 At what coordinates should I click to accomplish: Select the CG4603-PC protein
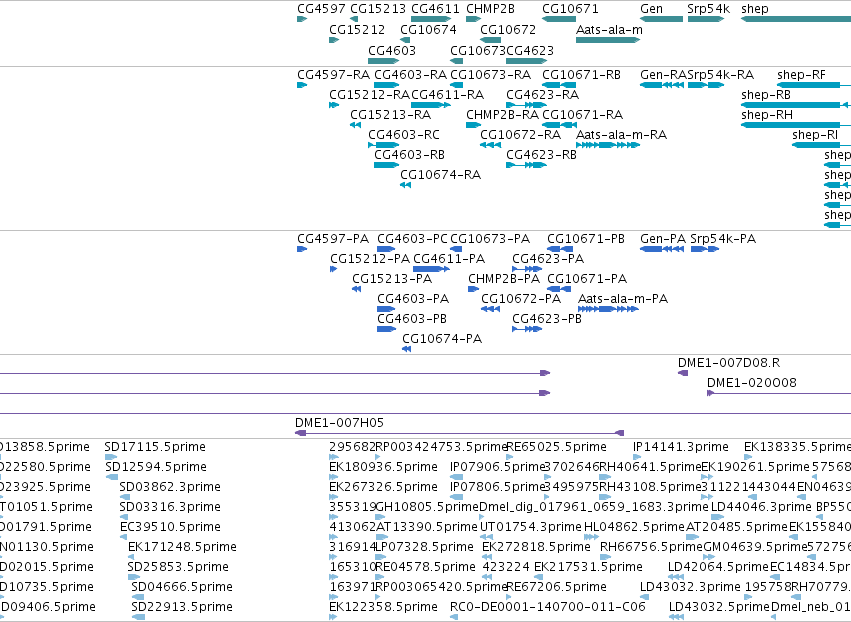(386, 249)
